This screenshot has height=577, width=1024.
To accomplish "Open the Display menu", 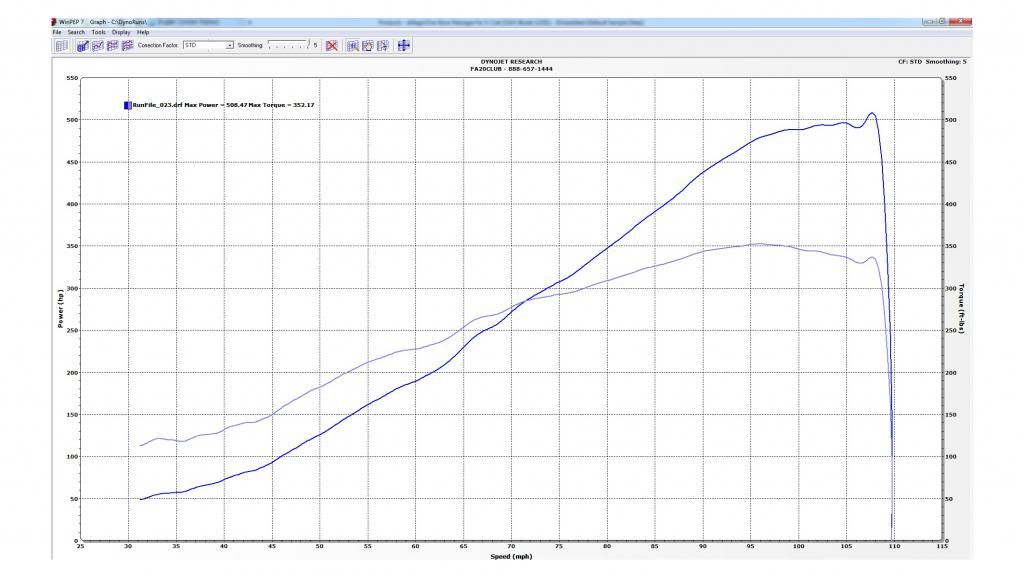I will (x=121, y=32).
